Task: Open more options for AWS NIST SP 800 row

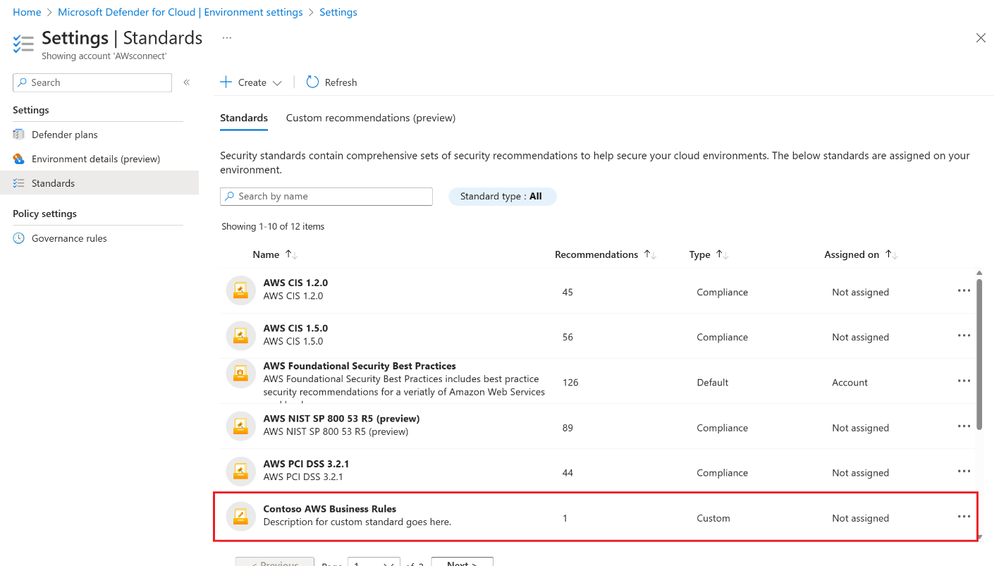Action: coord(964,426)
